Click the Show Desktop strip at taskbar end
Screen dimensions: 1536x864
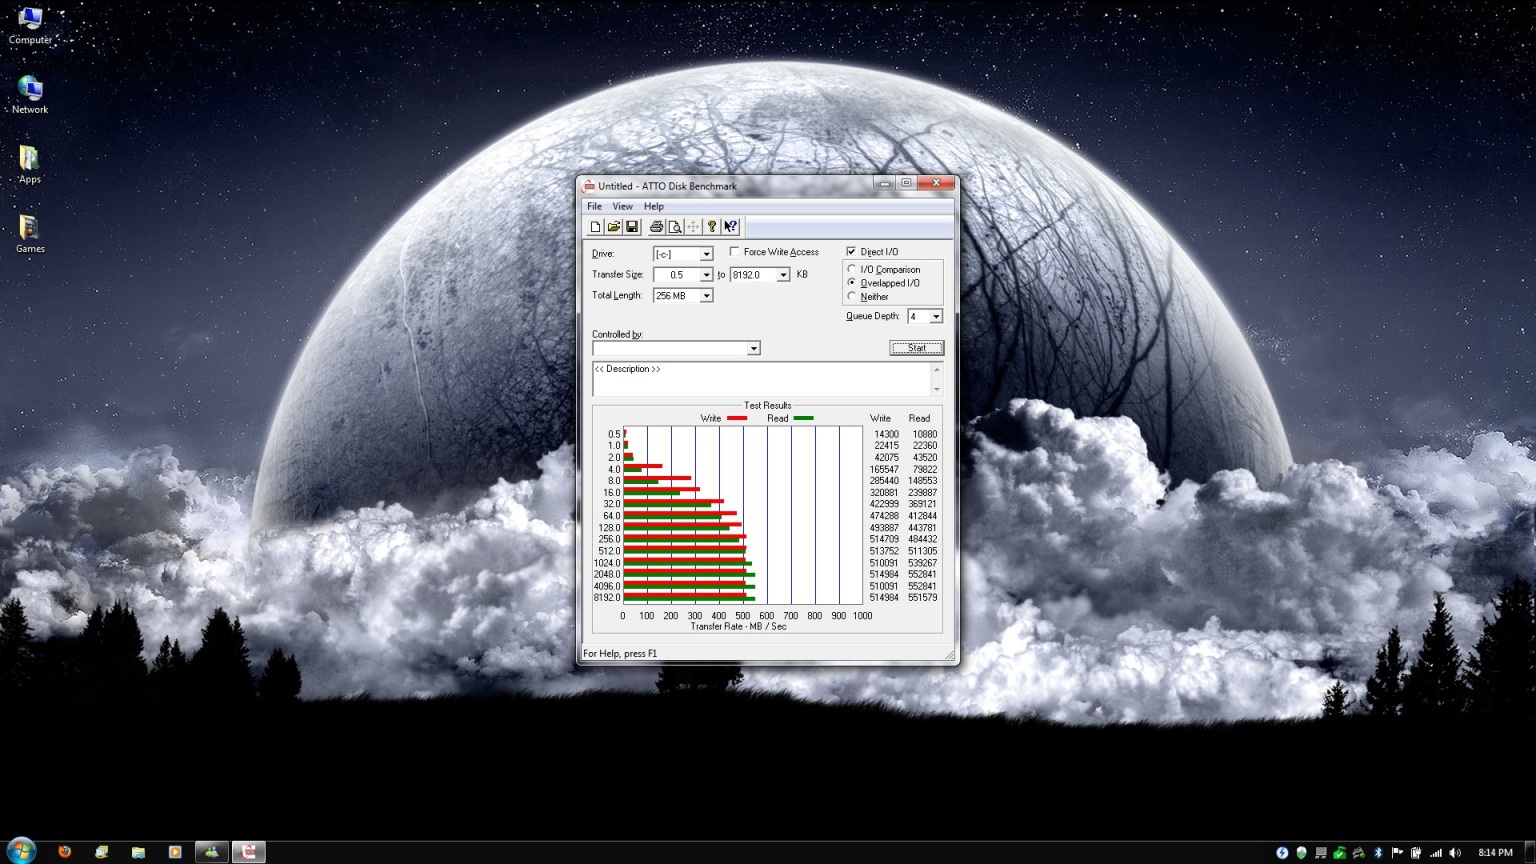pos(1530,852)
